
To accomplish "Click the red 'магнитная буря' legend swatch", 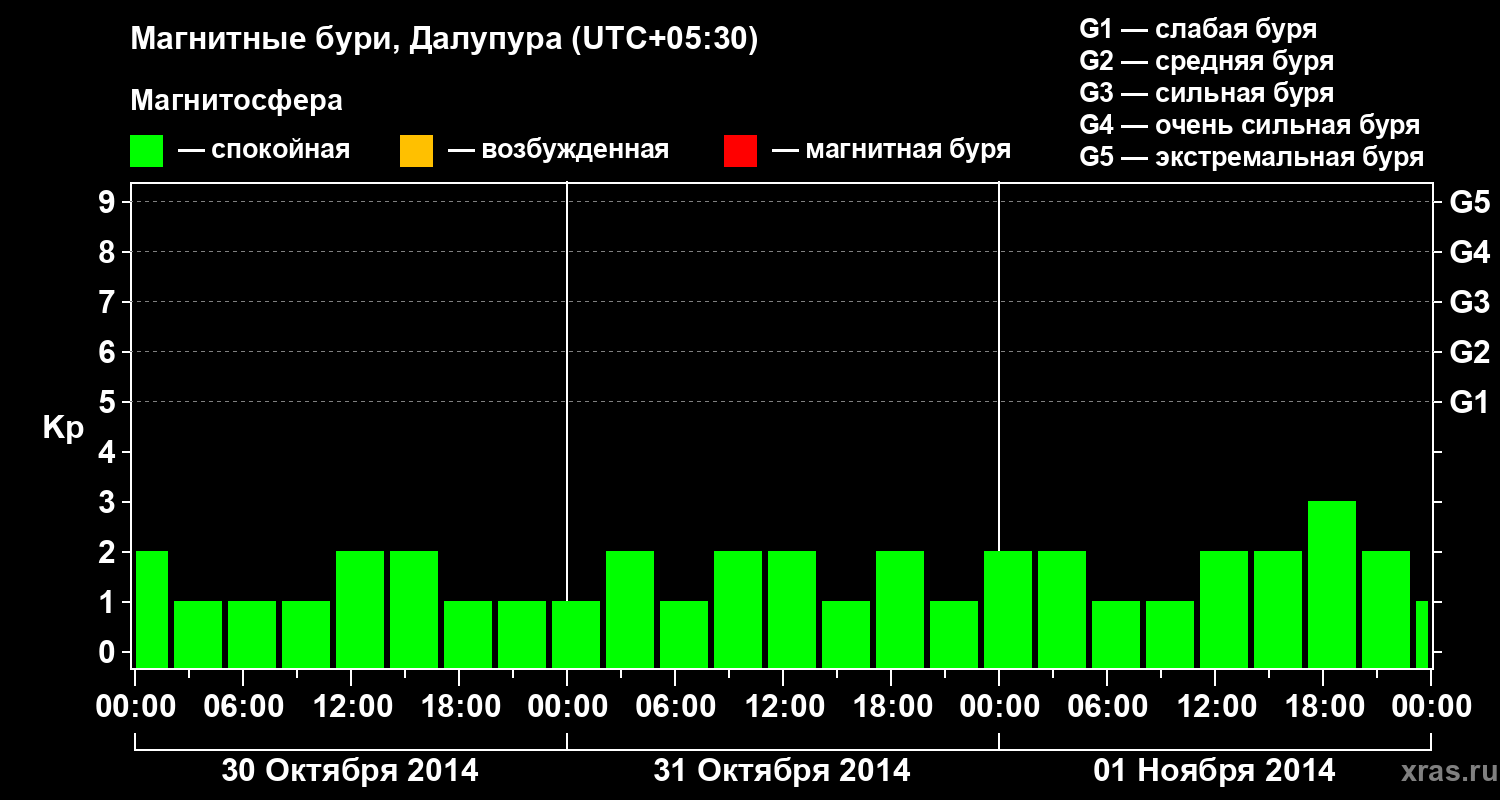I will [740, 151].
